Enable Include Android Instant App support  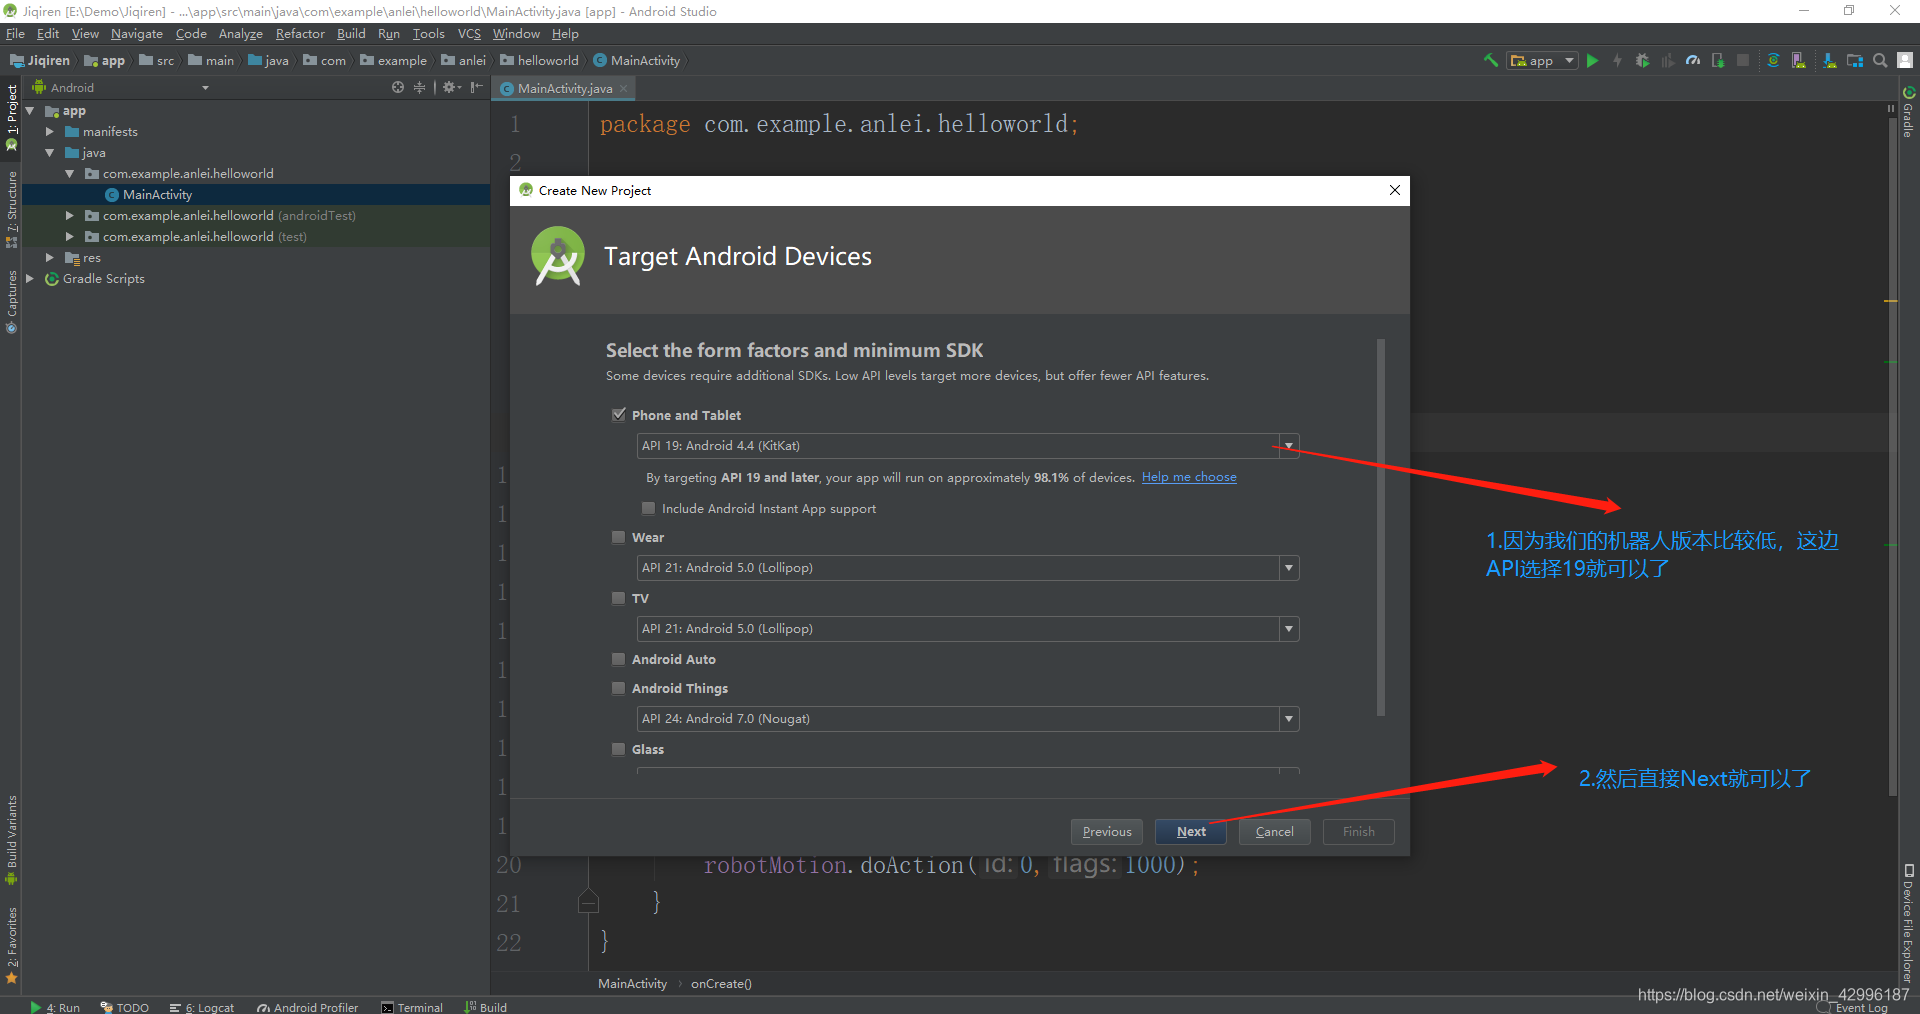point(648,508)
